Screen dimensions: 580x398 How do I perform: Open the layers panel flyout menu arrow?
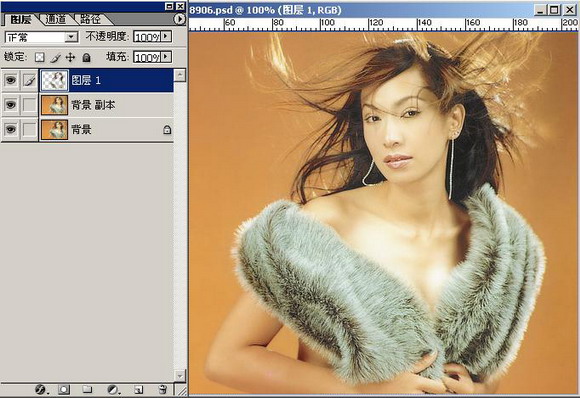(180, 19)
